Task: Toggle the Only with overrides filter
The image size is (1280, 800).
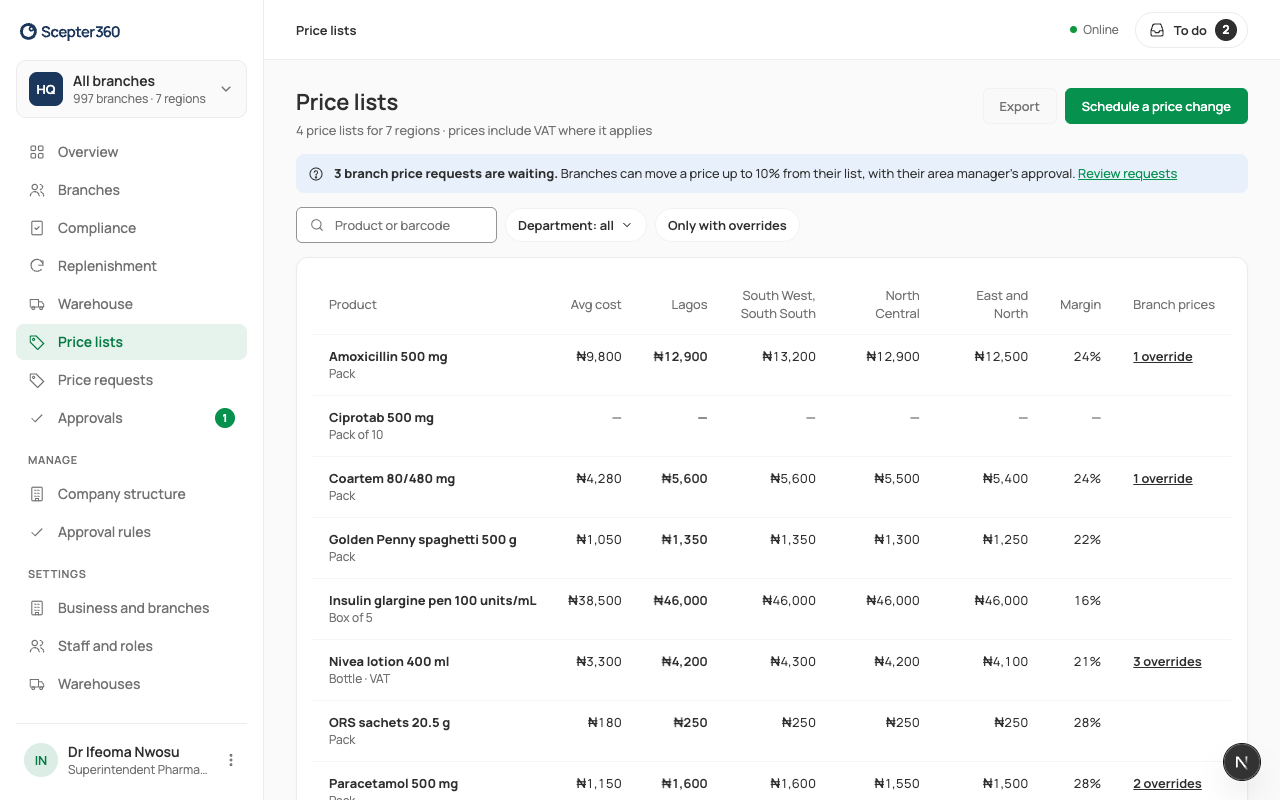Action: point(727,225)
